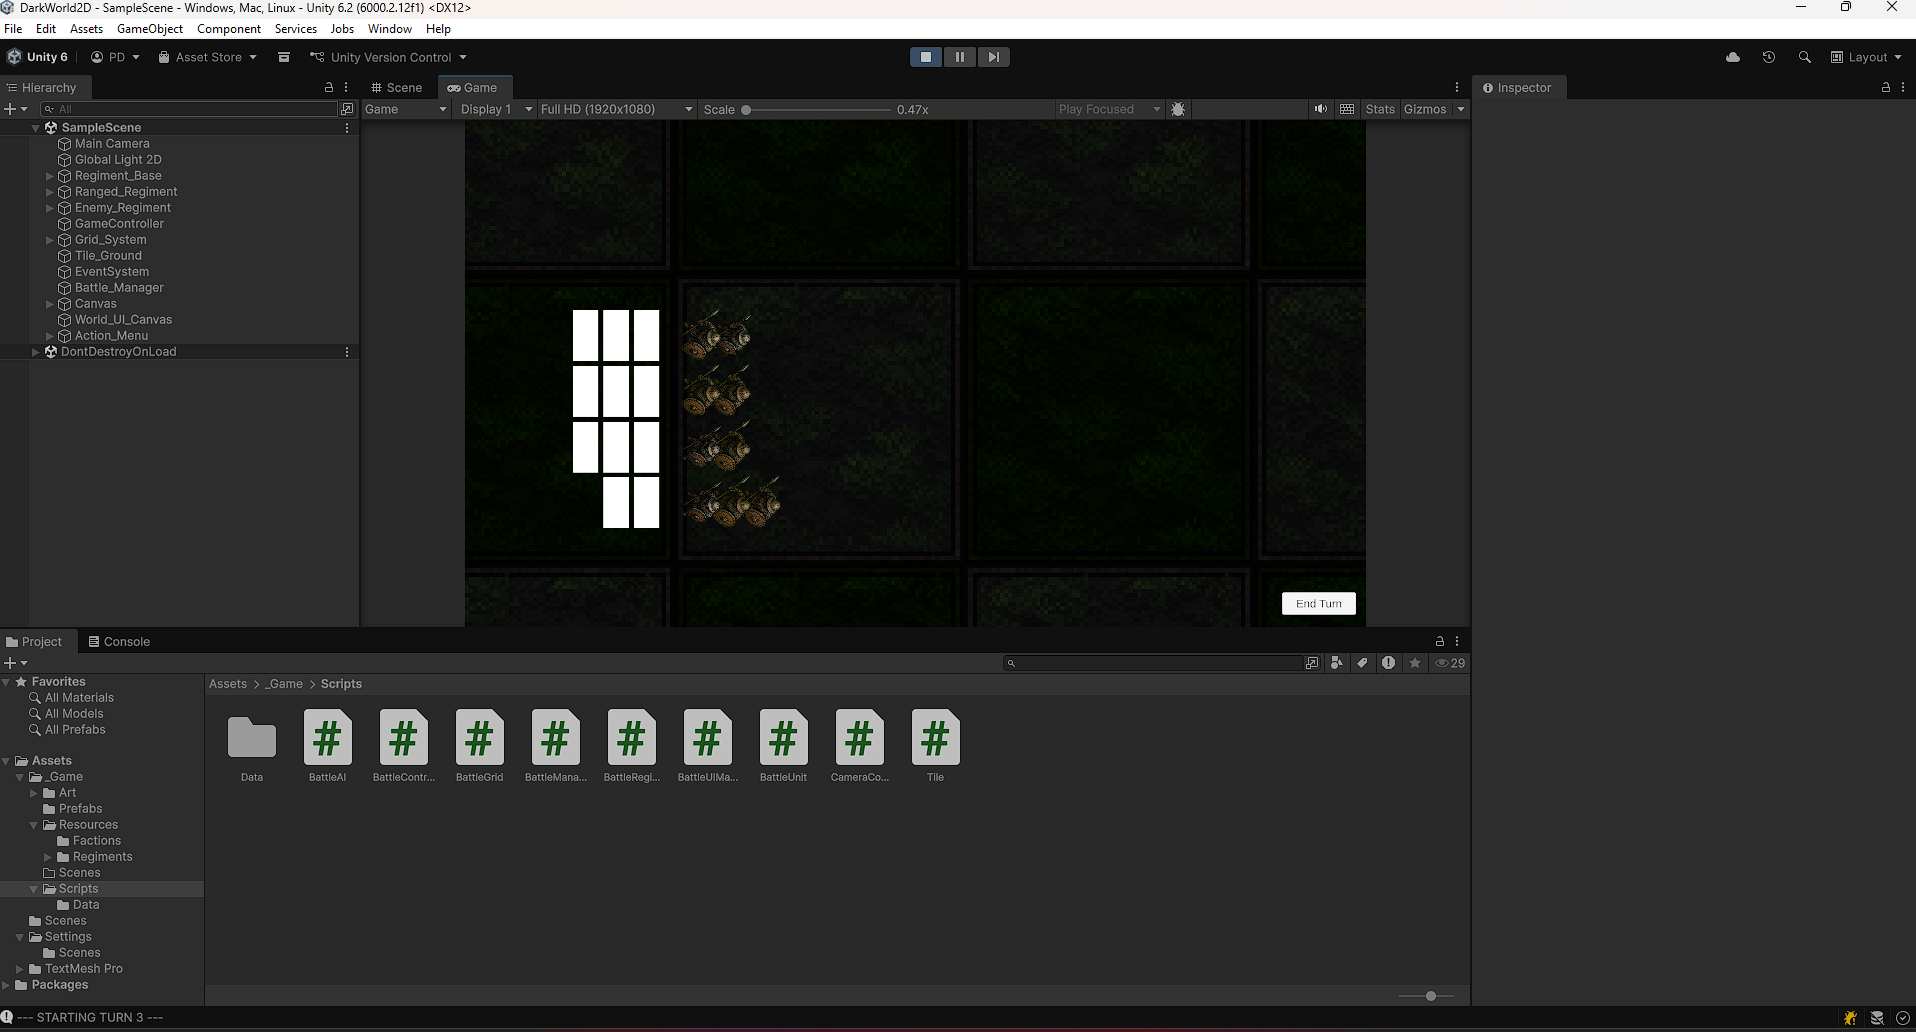Stop play mode with the Play button
Viewport: 1916px width, 1032px height.
coord(926,57)
